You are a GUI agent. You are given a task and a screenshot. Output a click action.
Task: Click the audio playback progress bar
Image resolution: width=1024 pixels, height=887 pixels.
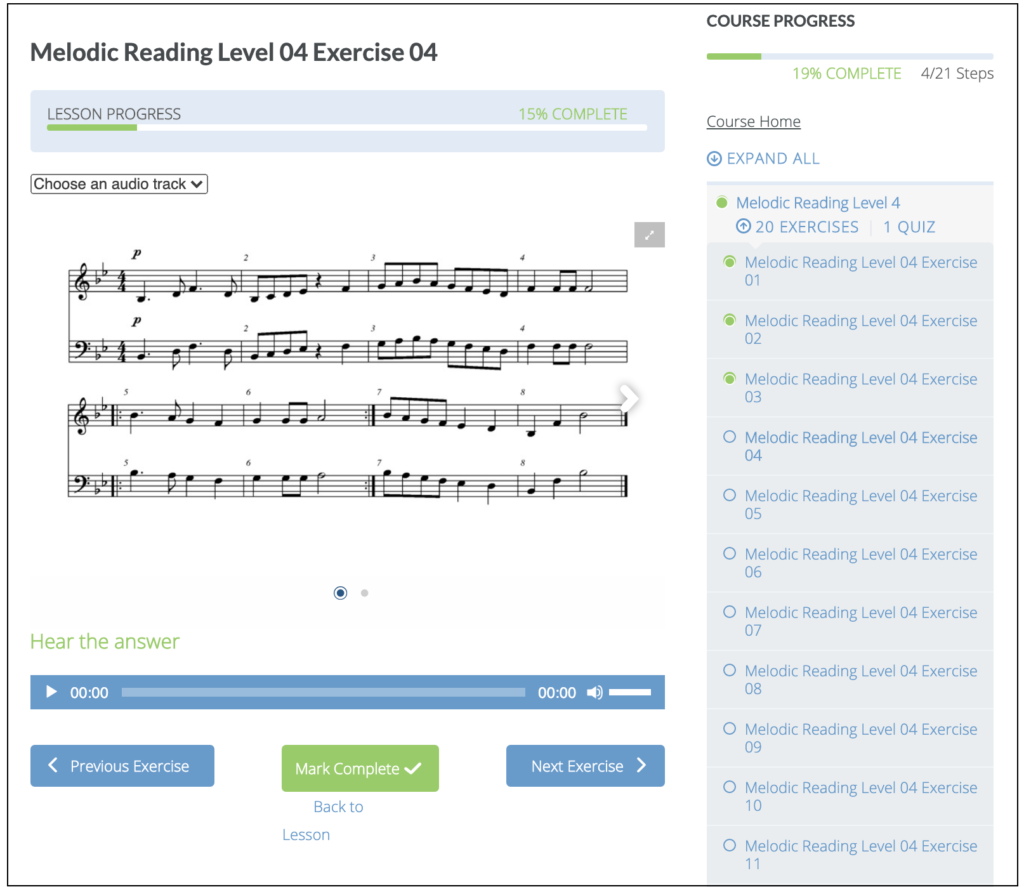tap(323, 693)
